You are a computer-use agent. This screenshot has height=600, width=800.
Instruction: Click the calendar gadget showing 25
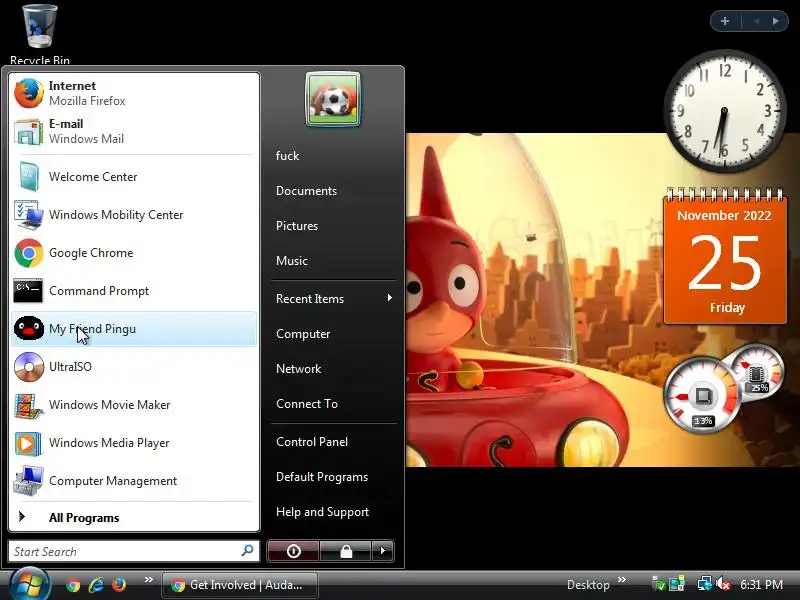click(724, 255)
